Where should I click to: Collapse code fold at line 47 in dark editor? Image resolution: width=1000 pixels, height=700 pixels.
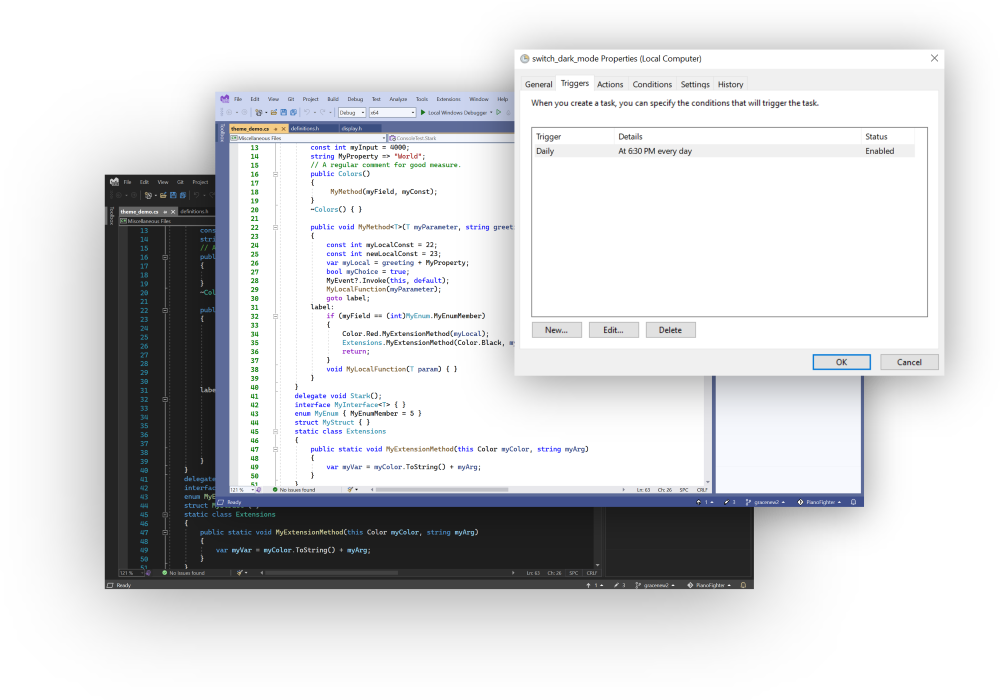pyautogui.click(x=165, y=532)
